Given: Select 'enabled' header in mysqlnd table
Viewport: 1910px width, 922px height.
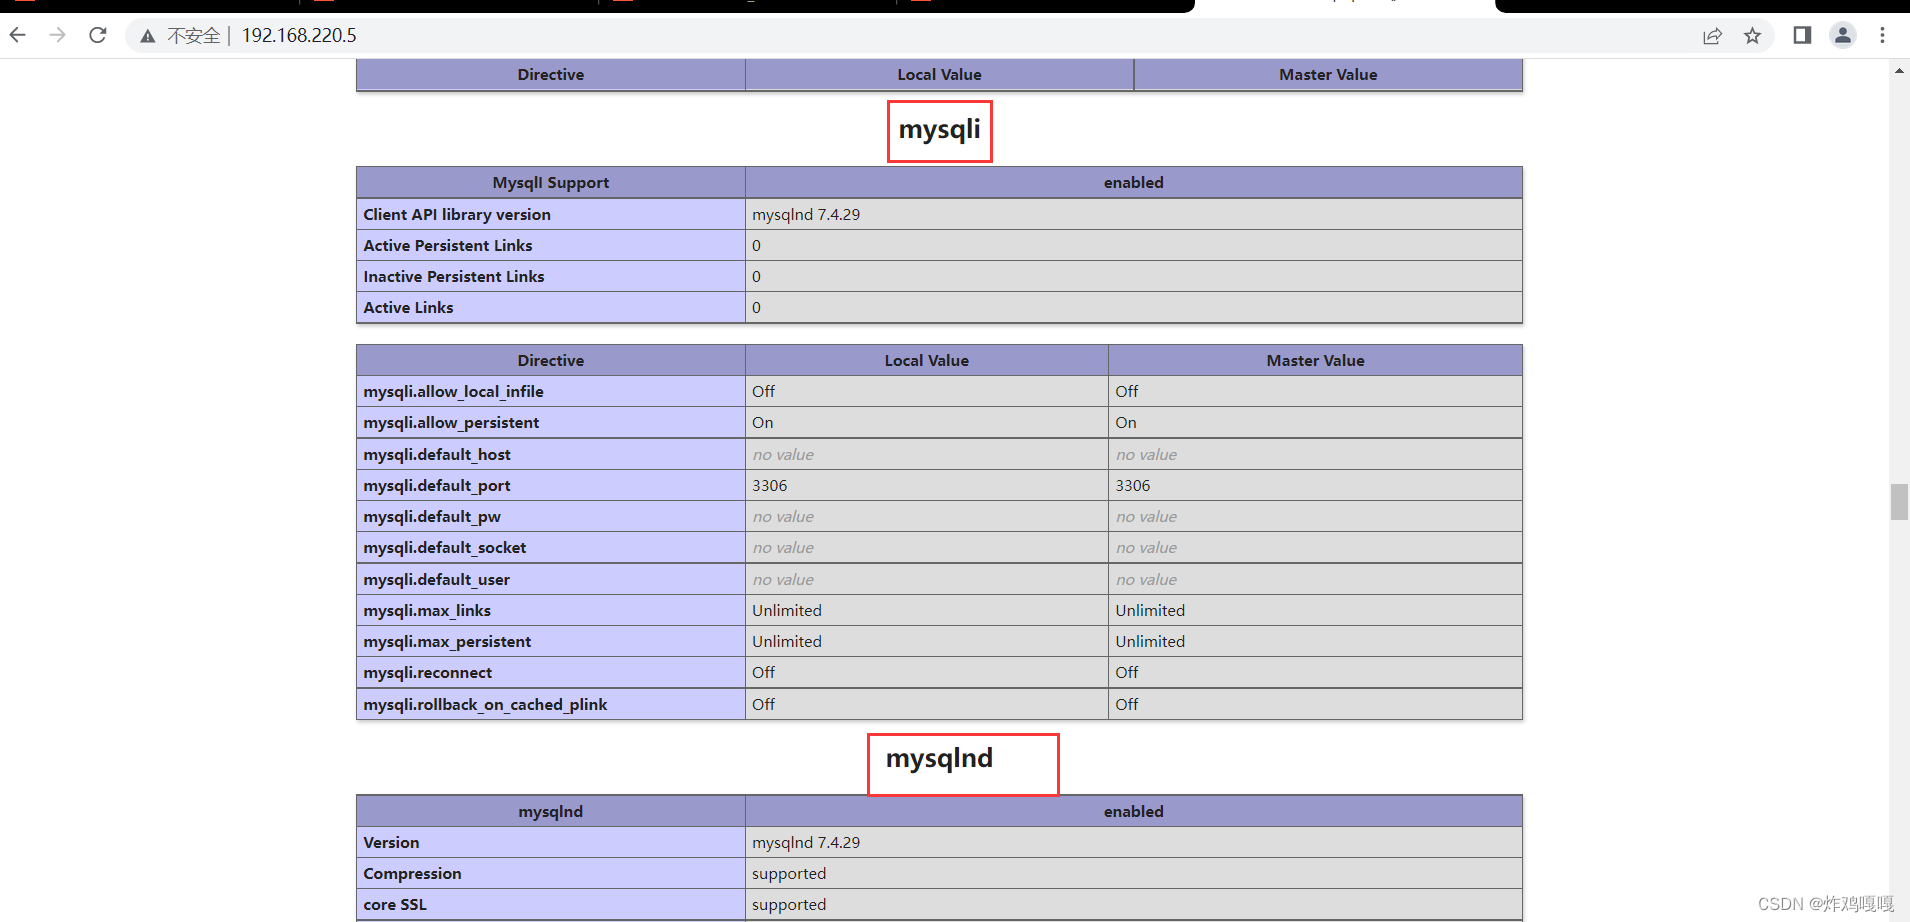Looking at the screenshot, I should [1134, 811].
